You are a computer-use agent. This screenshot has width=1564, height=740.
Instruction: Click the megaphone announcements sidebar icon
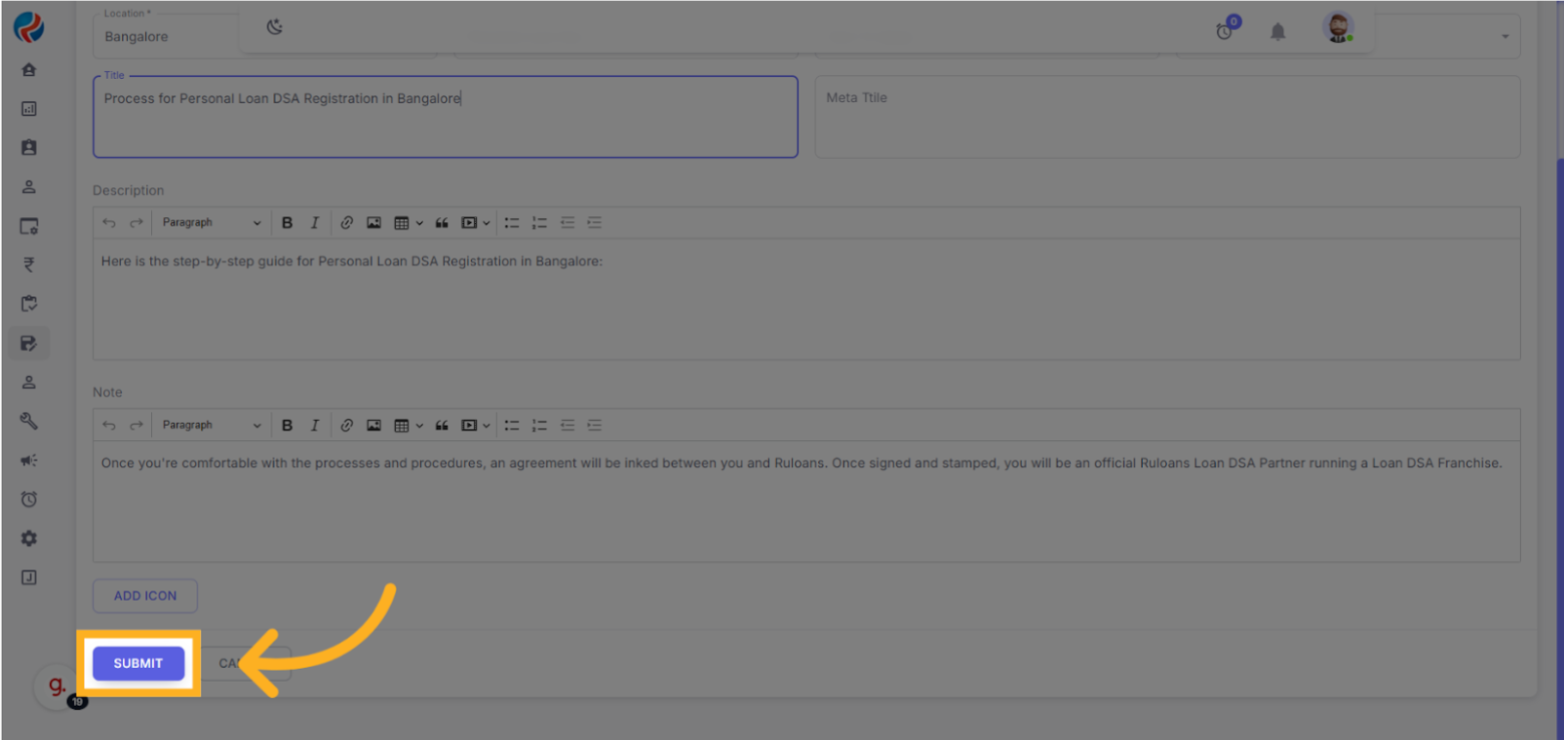click(29, 460)
